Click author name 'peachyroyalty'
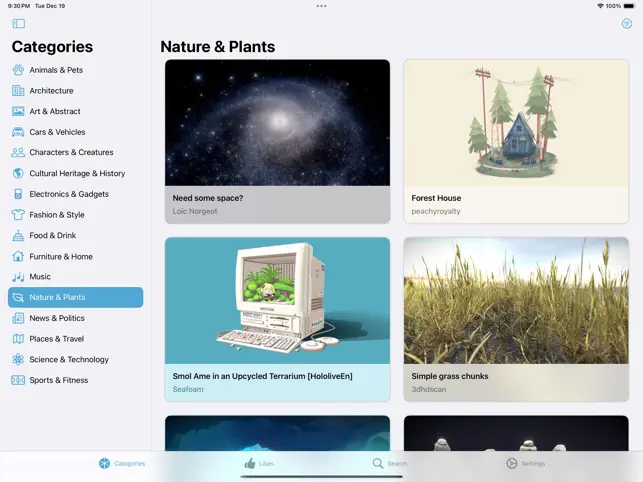The height and width of the screenshot is (482, 643). (x=436, y=211)
